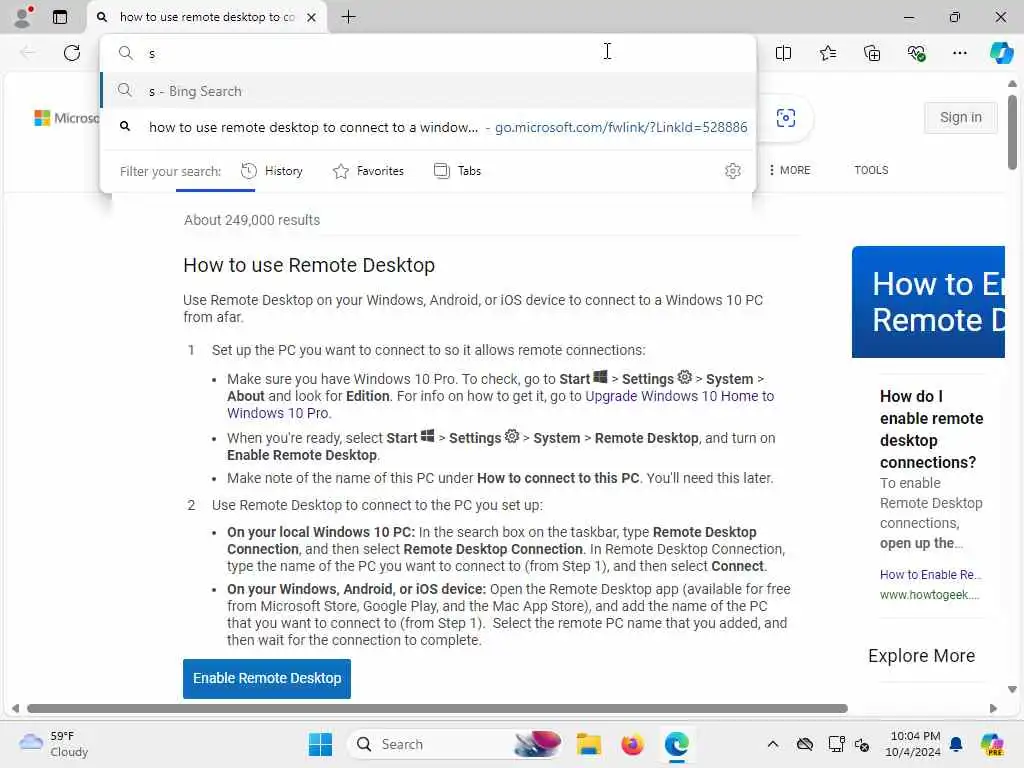Click the horizontal scrollbar thumb
The width and height of the screenshot is (1024, 768).
(x=437, y=708)
